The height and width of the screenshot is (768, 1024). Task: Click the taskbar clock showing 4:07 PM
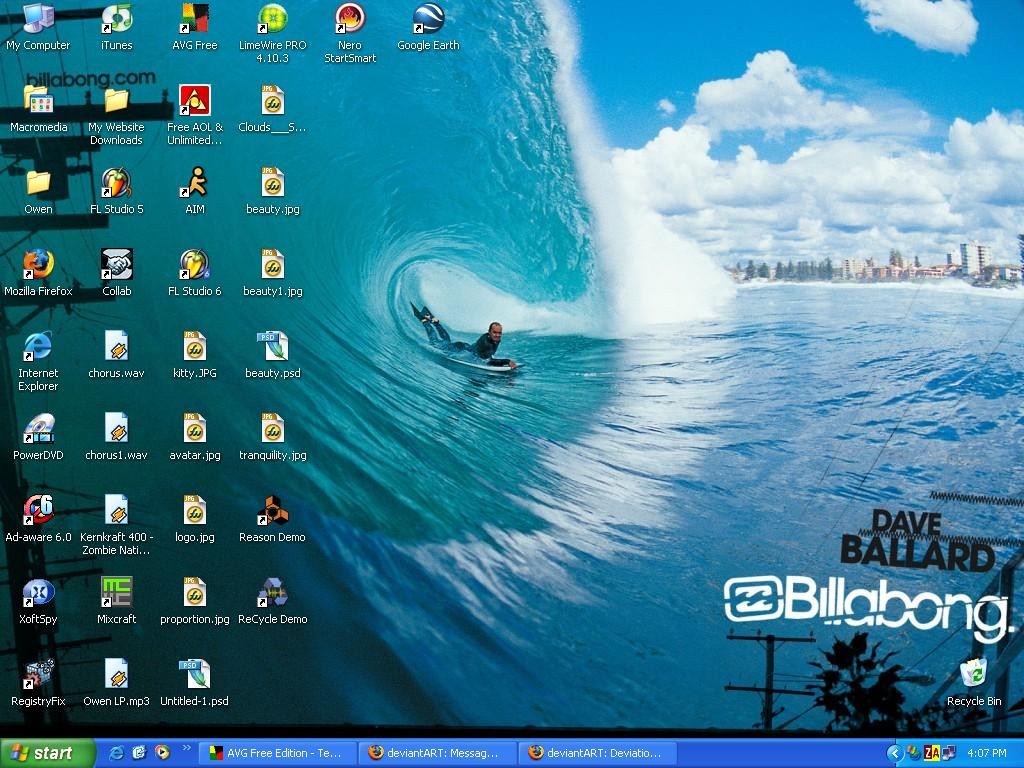pos(987,754)
